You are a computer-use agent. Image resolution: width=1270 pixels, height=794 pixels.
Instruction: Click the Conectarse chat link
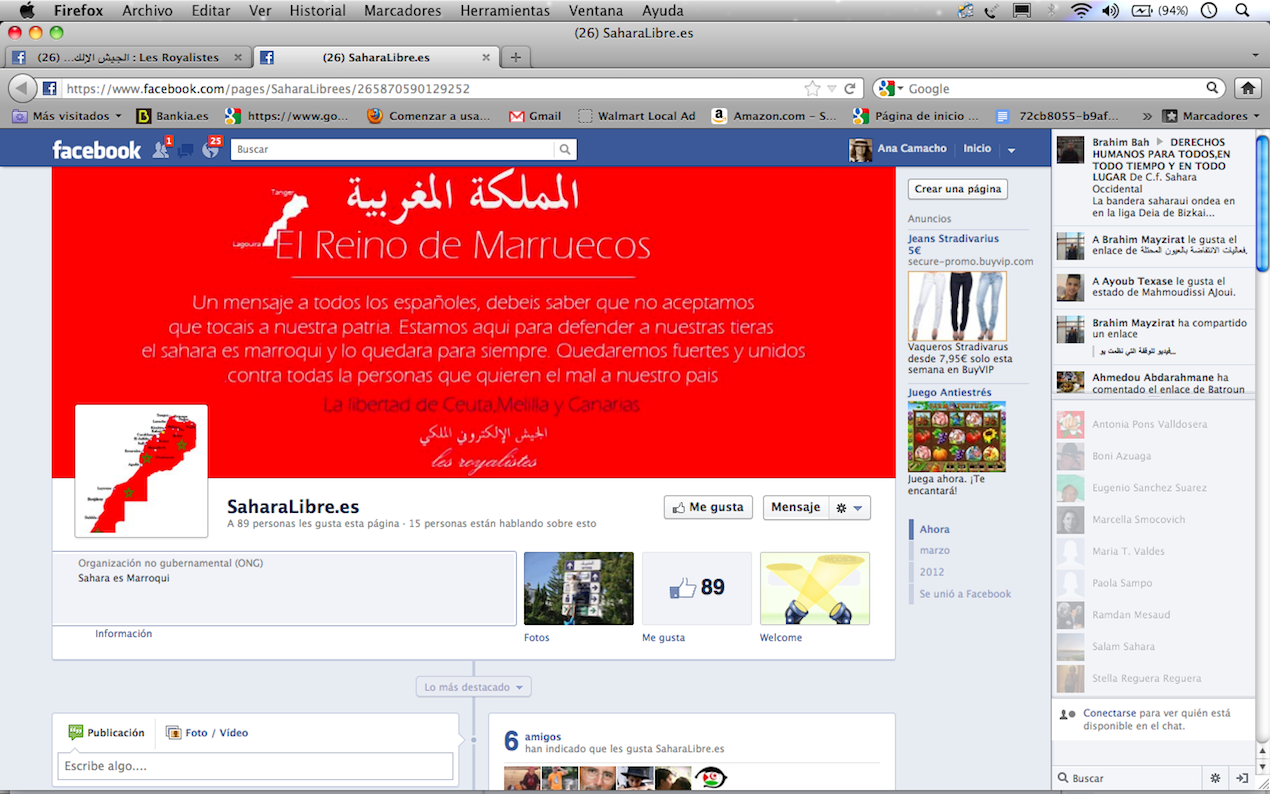[x=1109, y=713]
